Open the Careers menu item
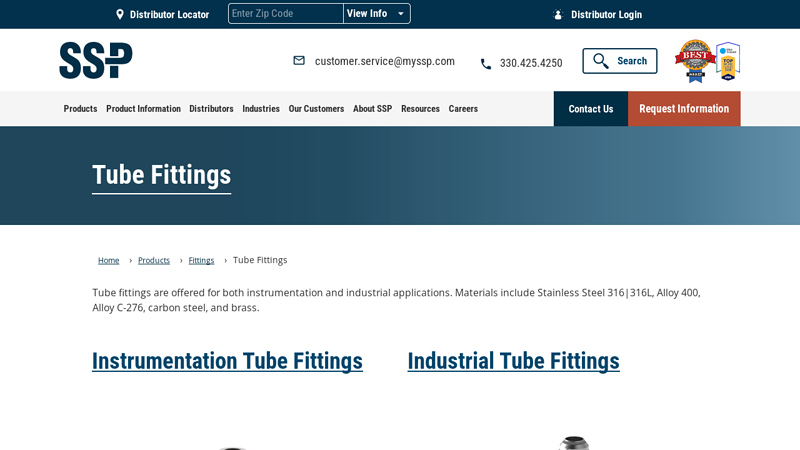Screen dimensions: 800x450 click(x=463, y=109)
